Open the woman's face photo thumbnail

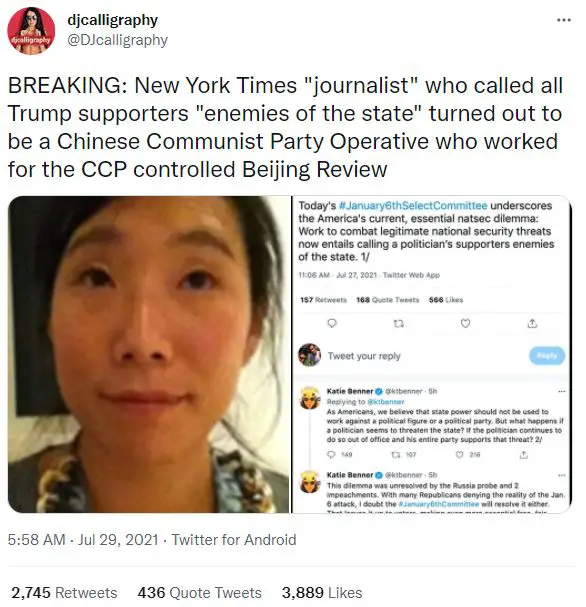[x=148, y=354]
